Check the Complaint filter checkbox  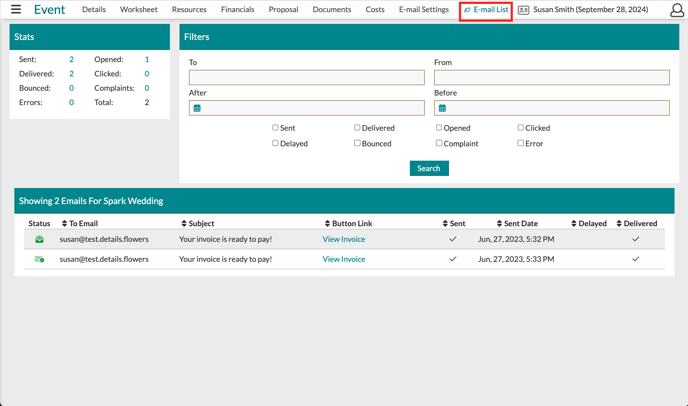(439, 143)
